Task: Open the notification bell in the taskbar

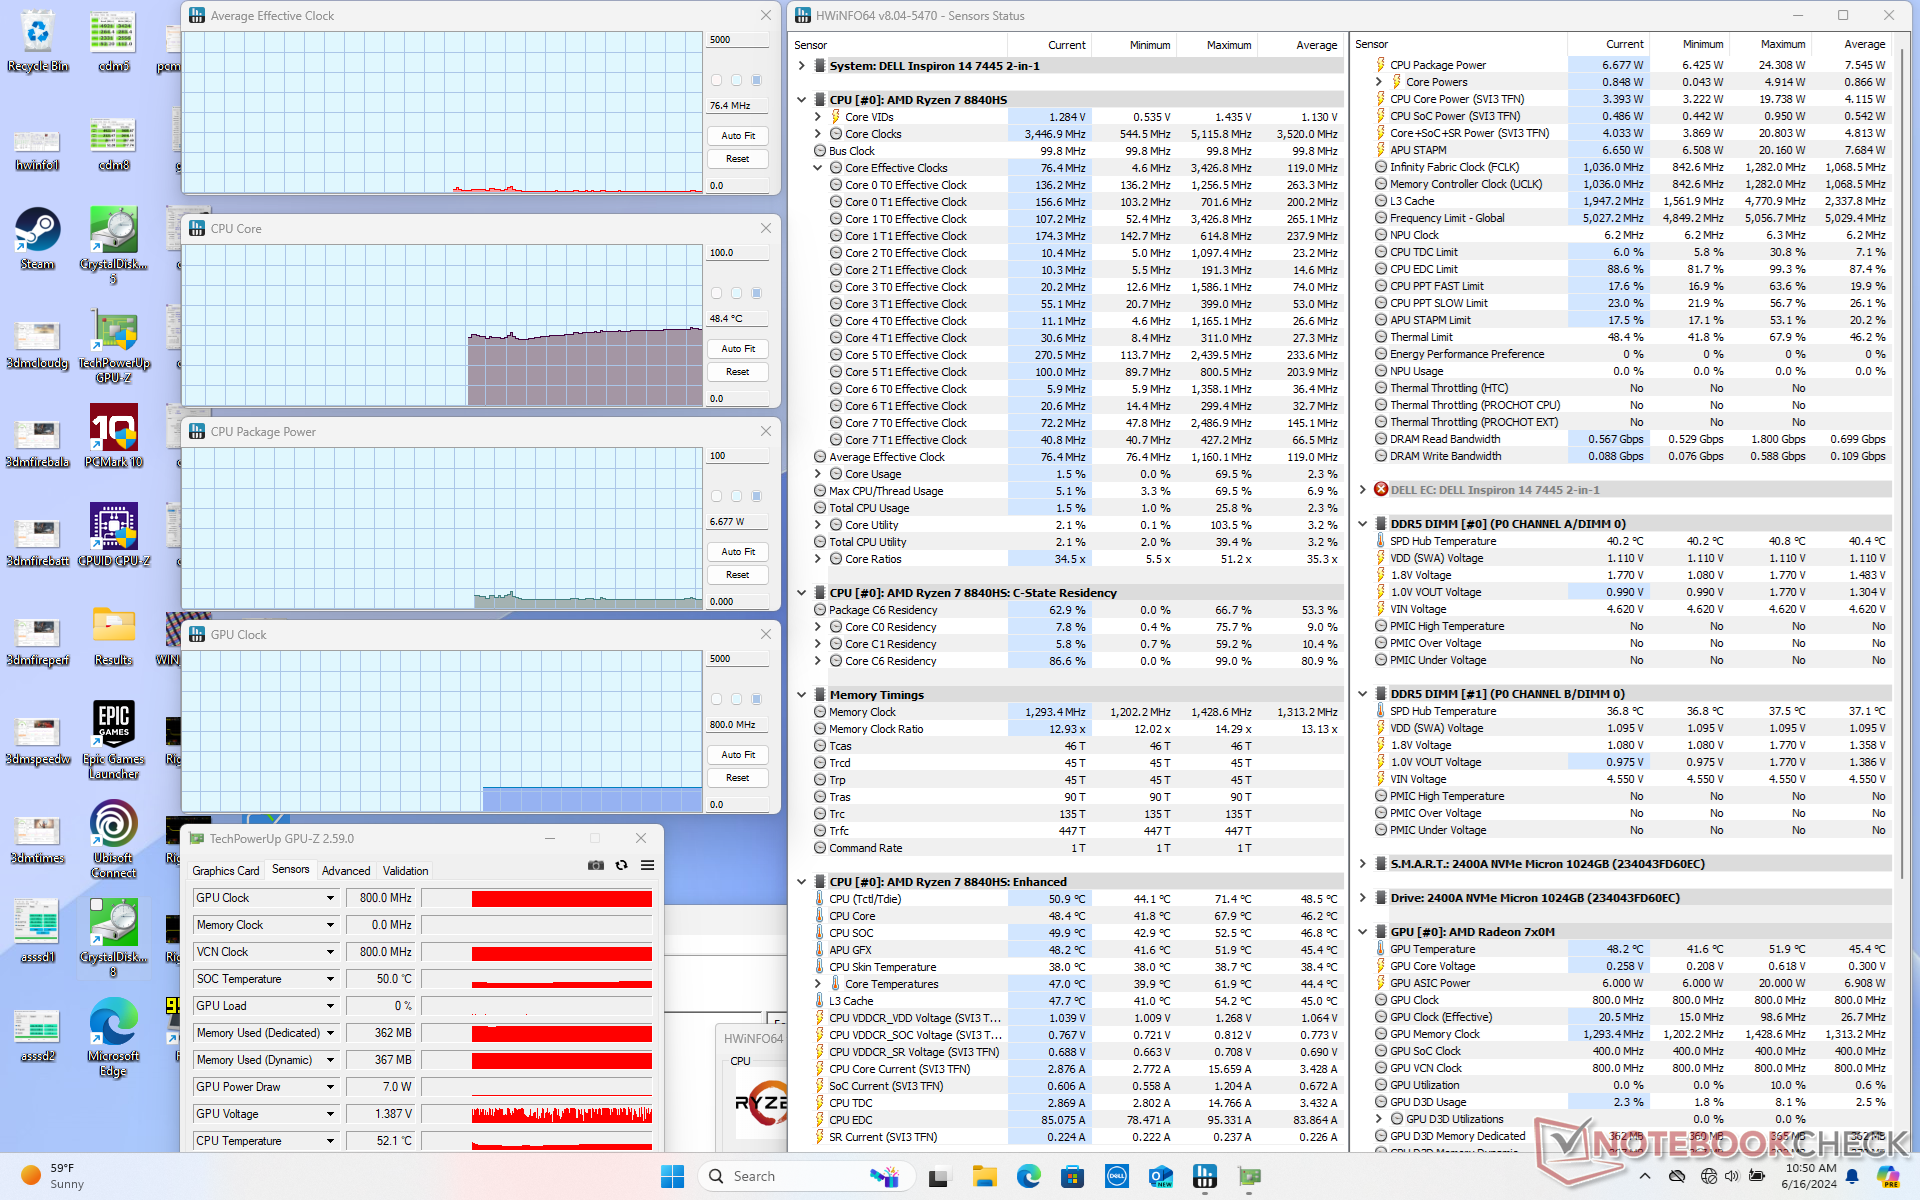Action: [1852, 1176]
